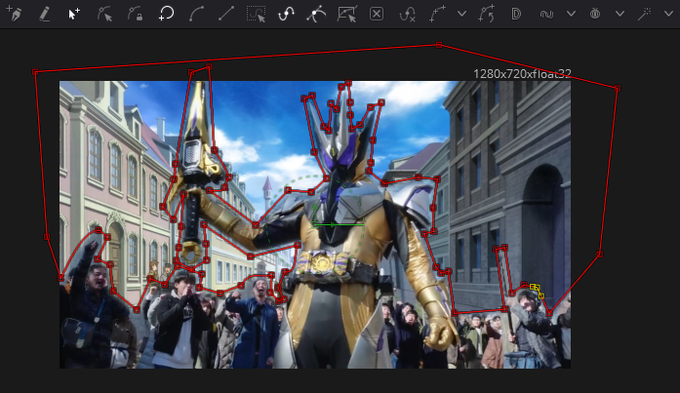Click the add-points path icon
This screenshot has width=680, height=393.
(437, 14)
